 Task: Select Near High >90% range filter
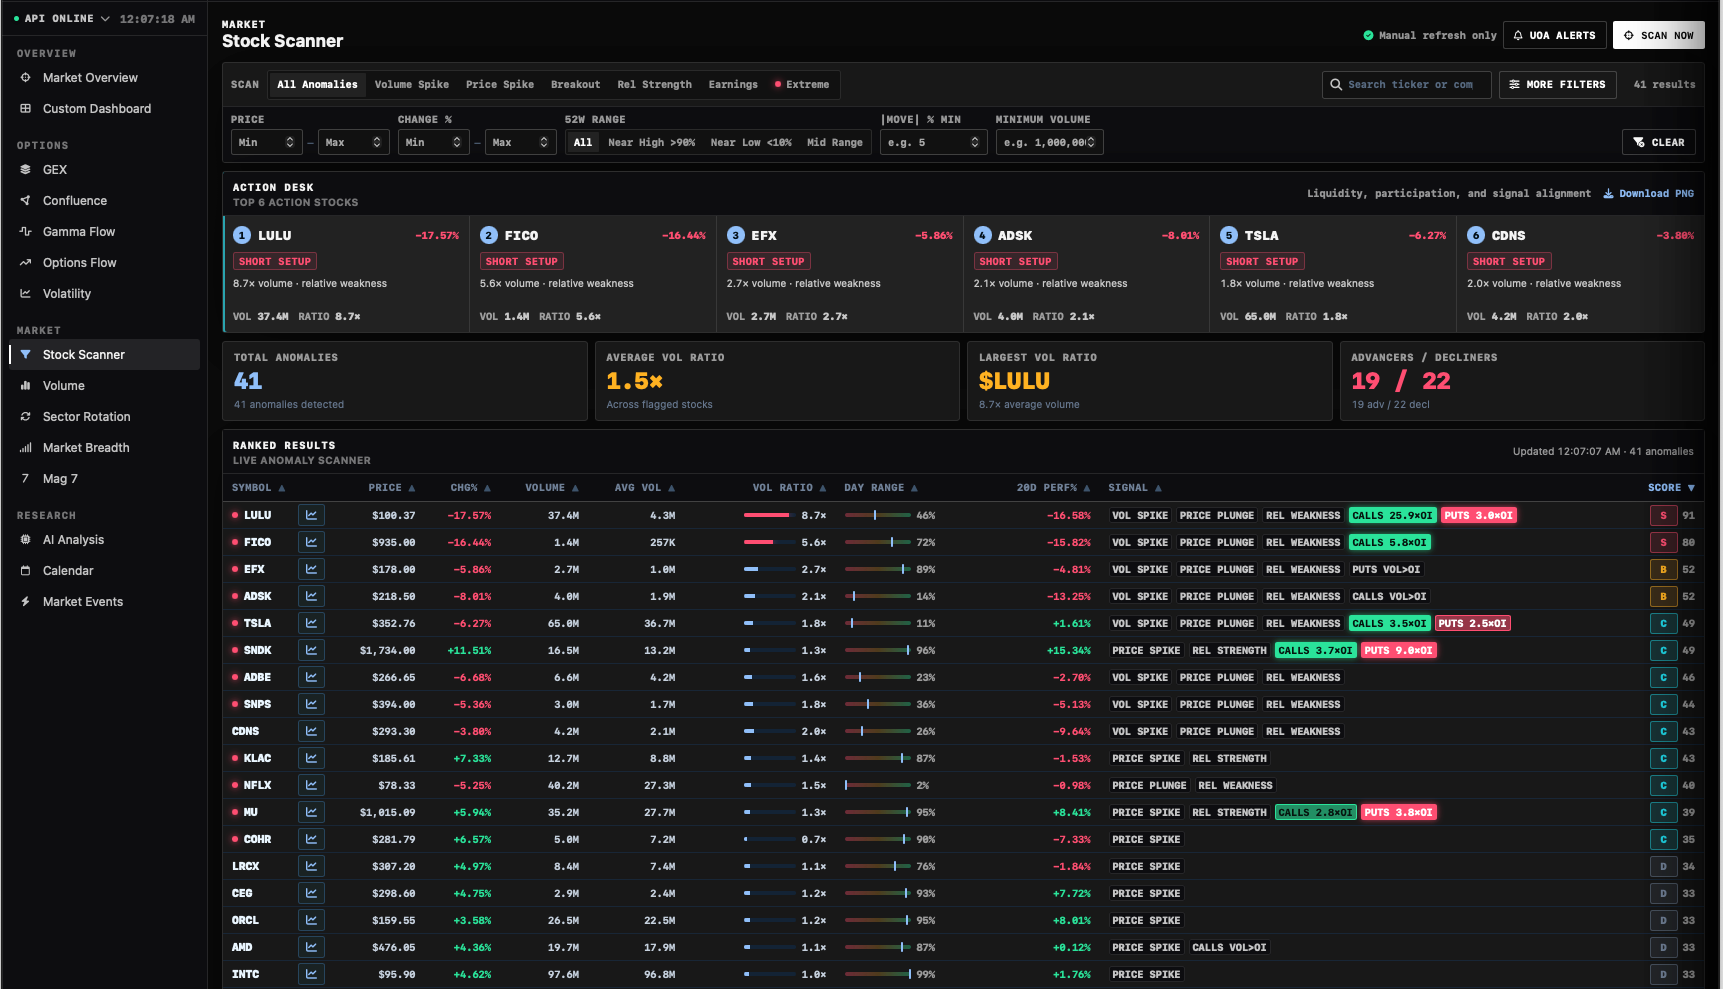[x=651, y=143]
